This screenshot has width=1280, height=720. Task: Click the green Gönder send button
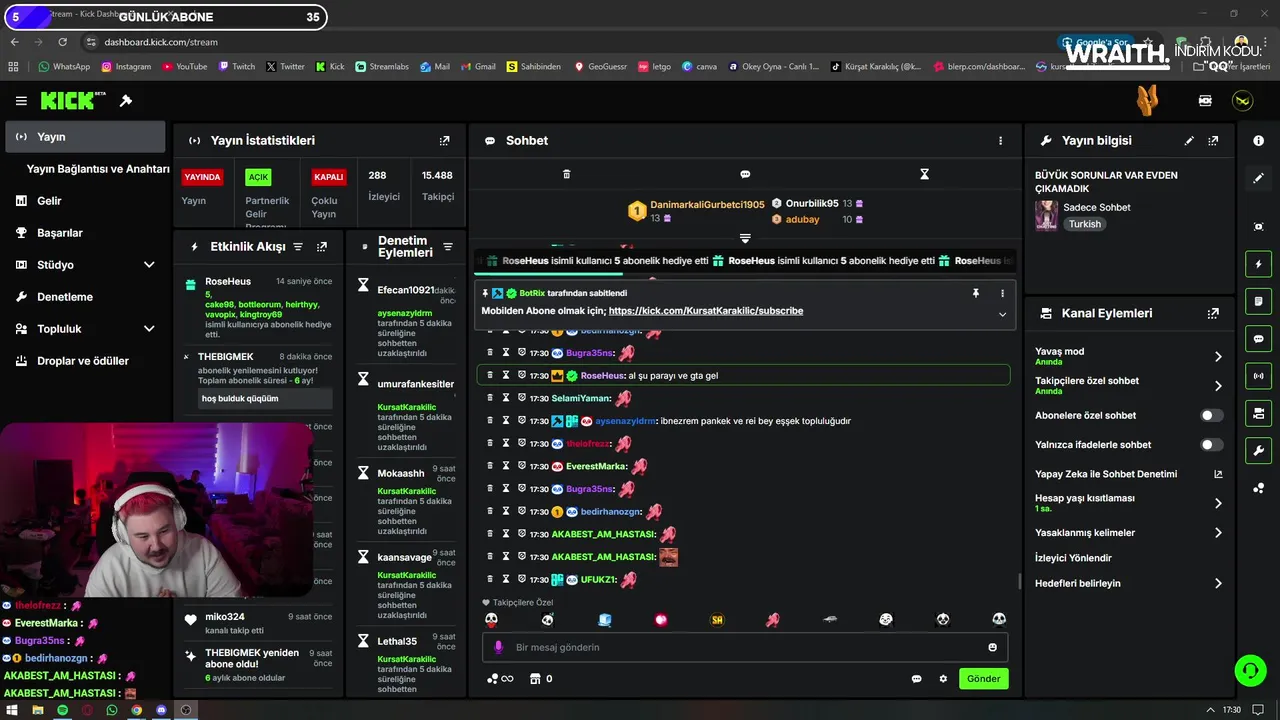(983, 679)
